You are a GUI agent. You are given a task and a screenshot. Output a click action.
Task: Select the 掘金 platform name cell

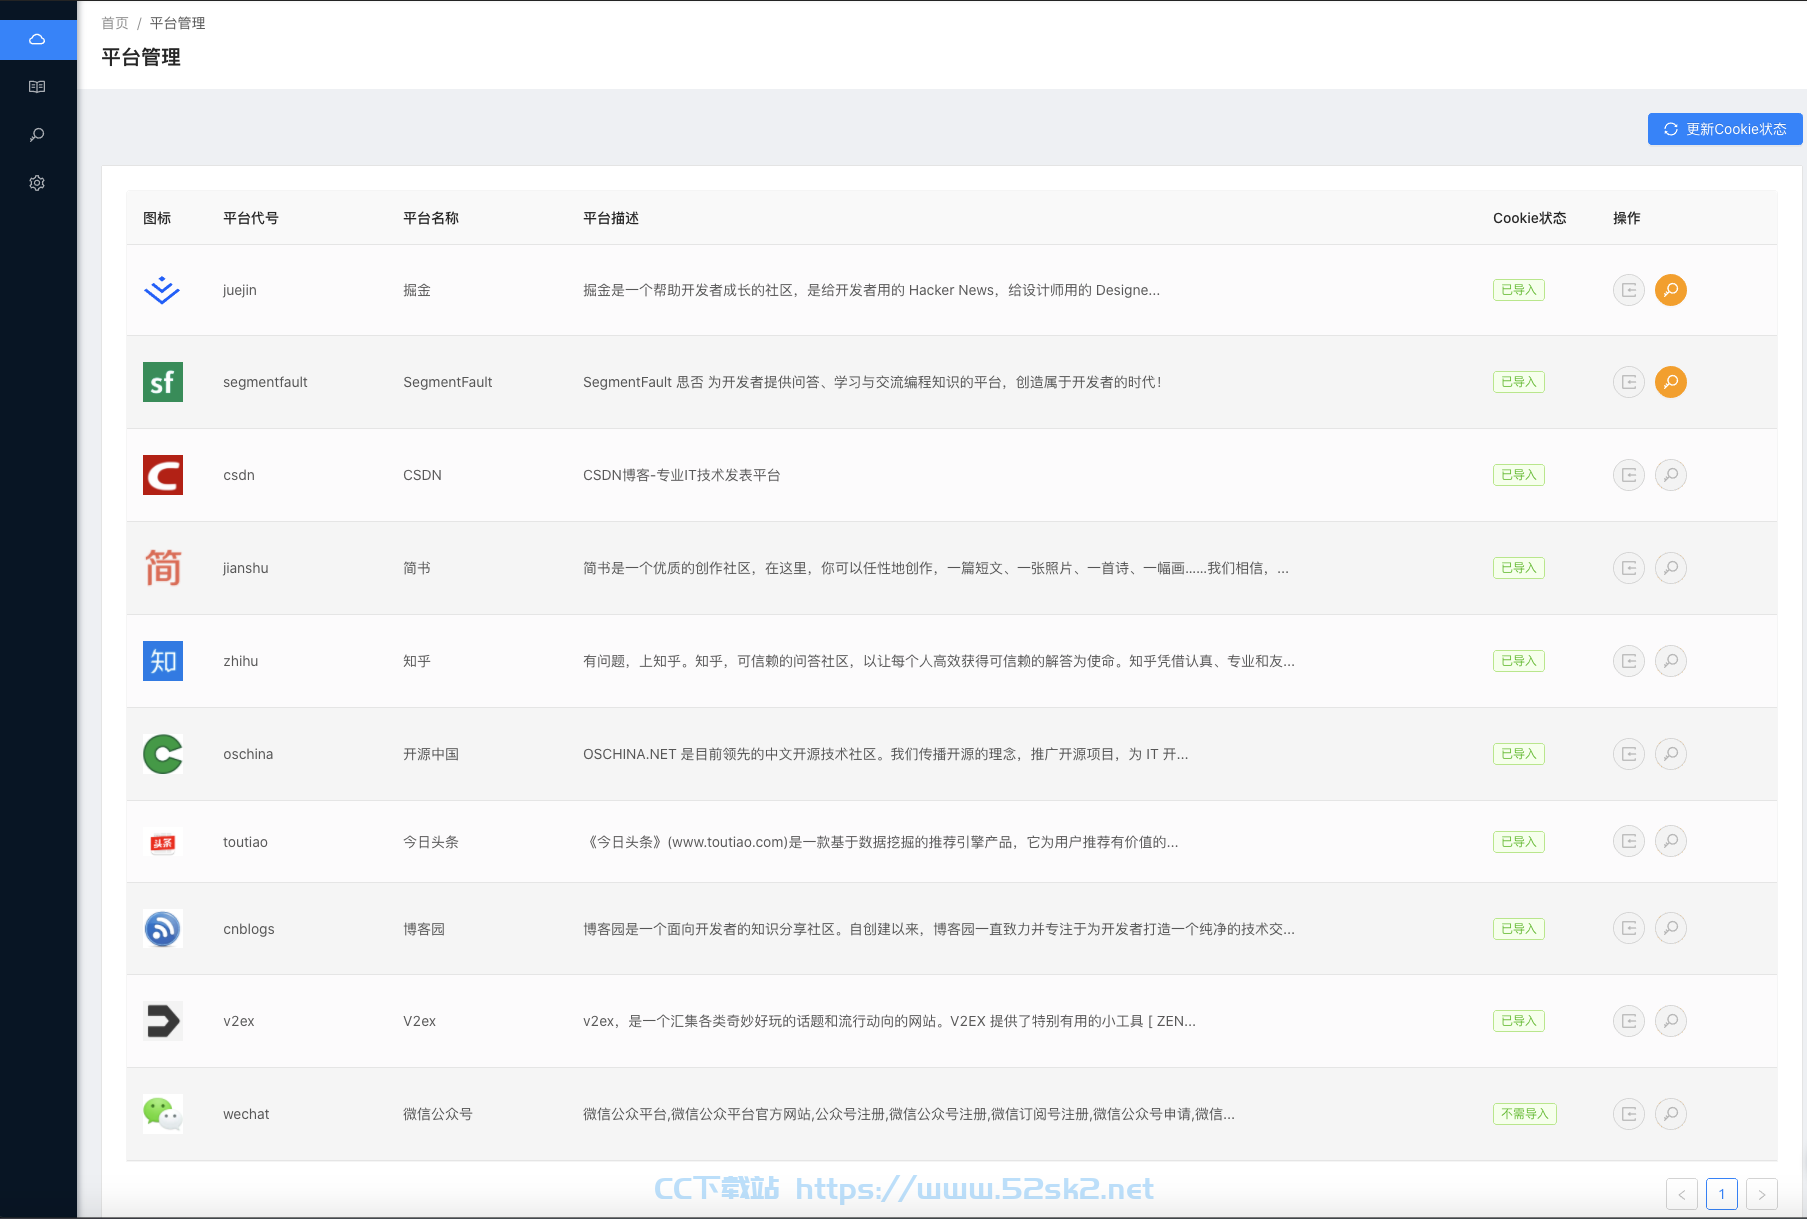coord(417,290)
